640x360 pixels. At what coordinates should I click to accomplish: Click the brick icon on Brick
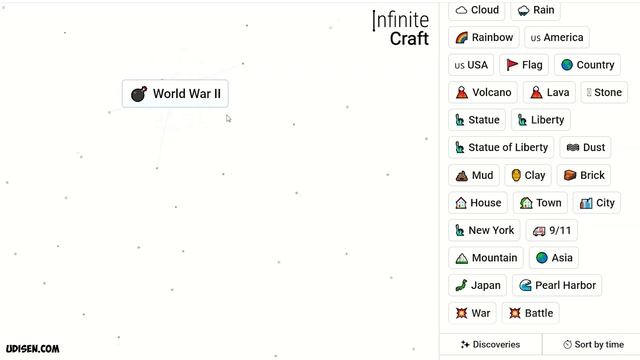click(x=570, y=175)
